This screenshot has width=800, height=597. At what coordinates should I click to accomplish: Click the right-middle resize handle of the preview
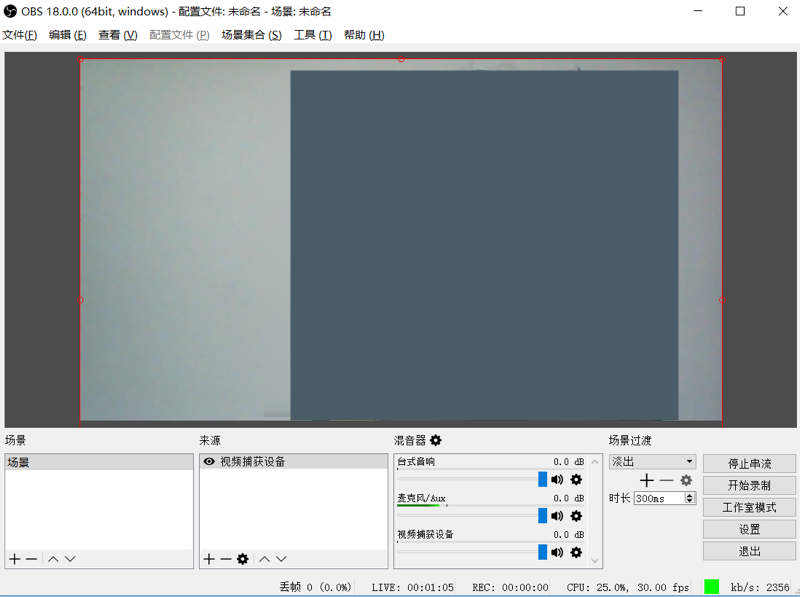(722, 300)
